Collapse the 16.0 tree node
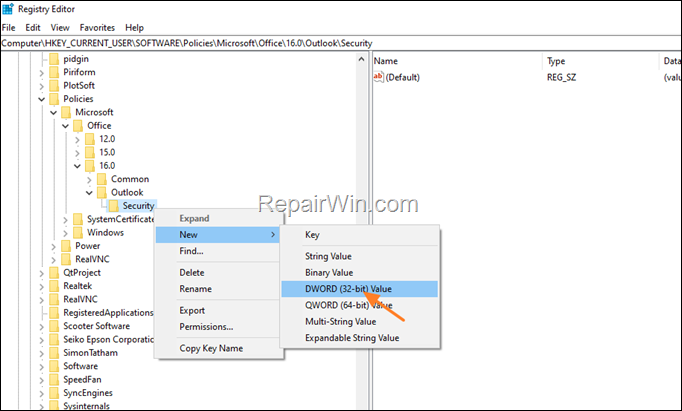Viewport: 682px width, 411px height. (x=77, y=166)
